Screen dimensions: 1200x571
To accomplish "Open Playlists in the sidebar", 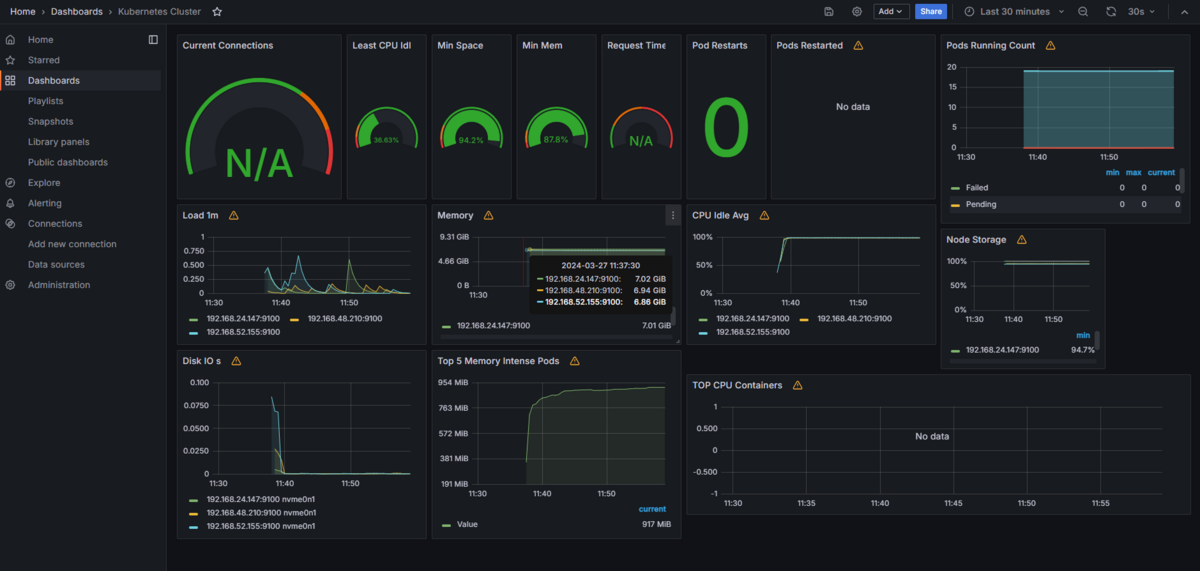I will tap(46, 101).
